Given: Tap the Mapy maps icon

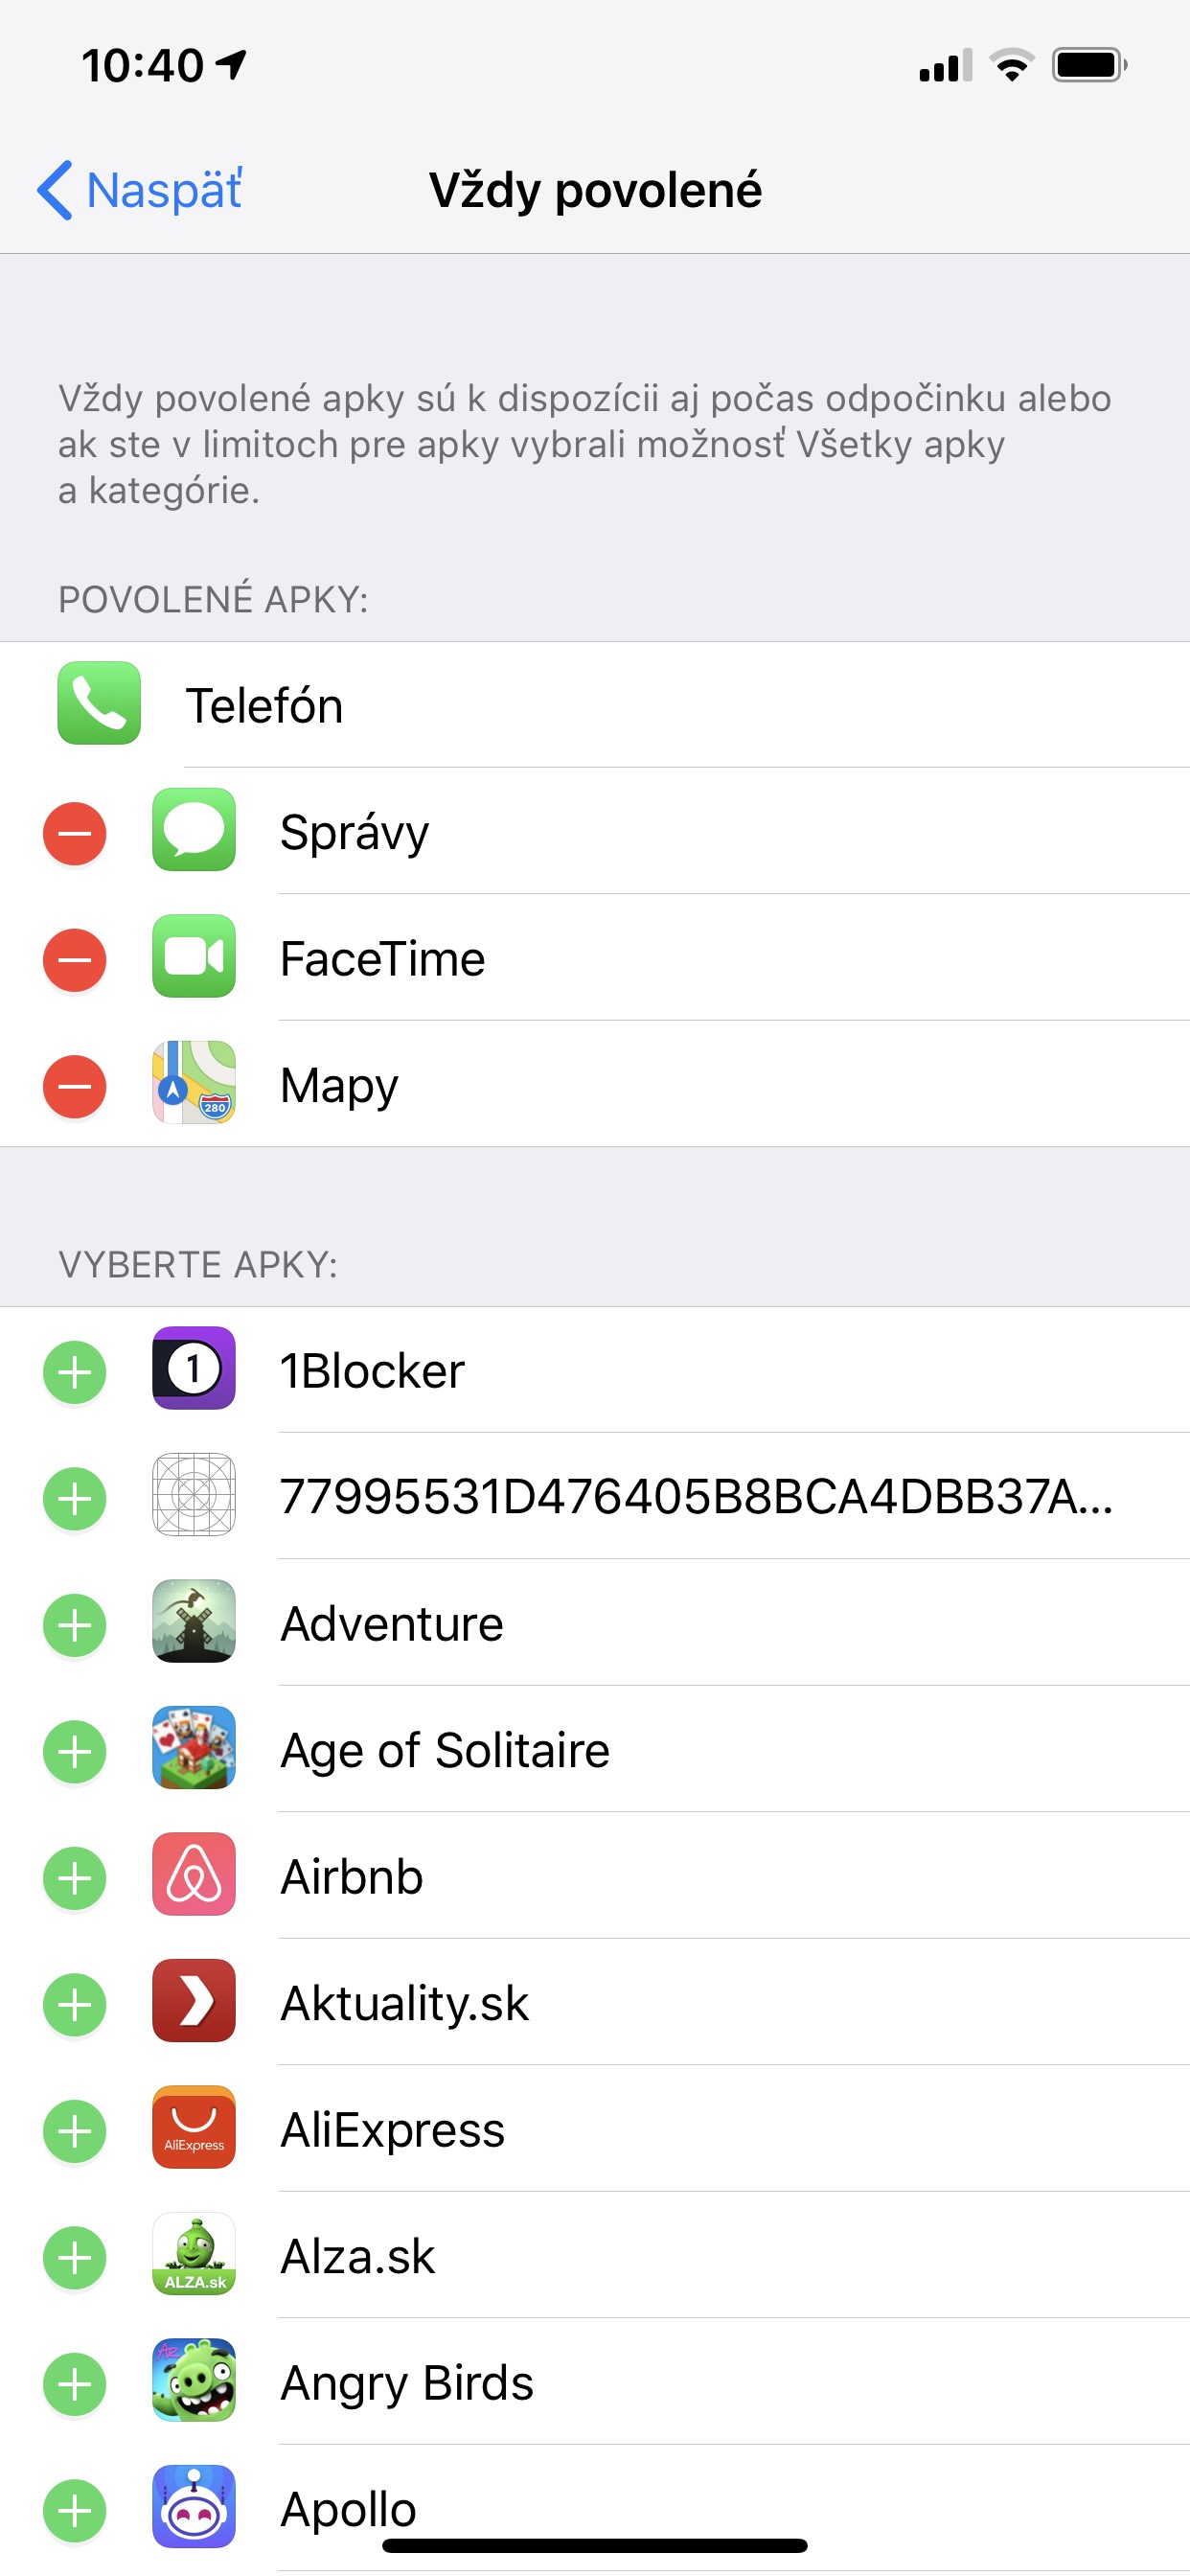Looking at the screenshot, I should 194,1083.
